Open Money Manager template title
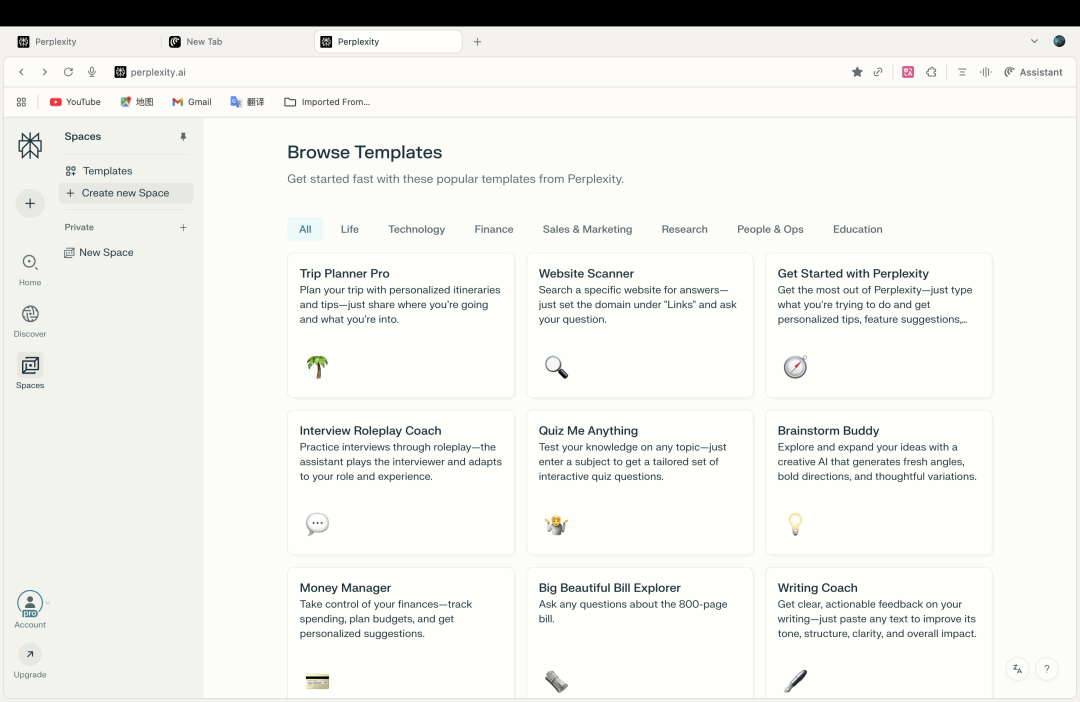 click(x=345, y=588)
